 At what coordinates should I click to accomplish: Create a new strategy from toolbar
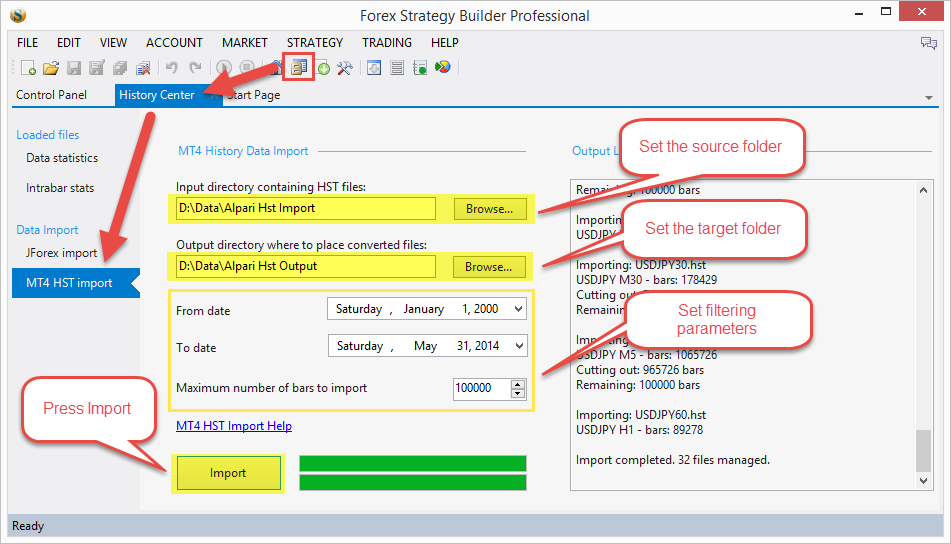[29, 67]
